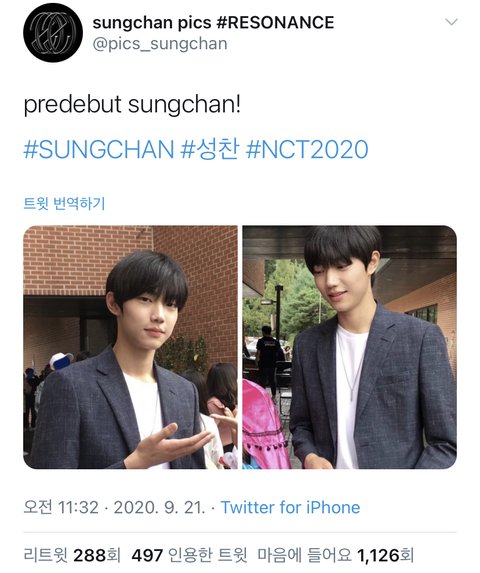
Task: Open the #성찬 hashtag
Action: click(x=210, y=149)
